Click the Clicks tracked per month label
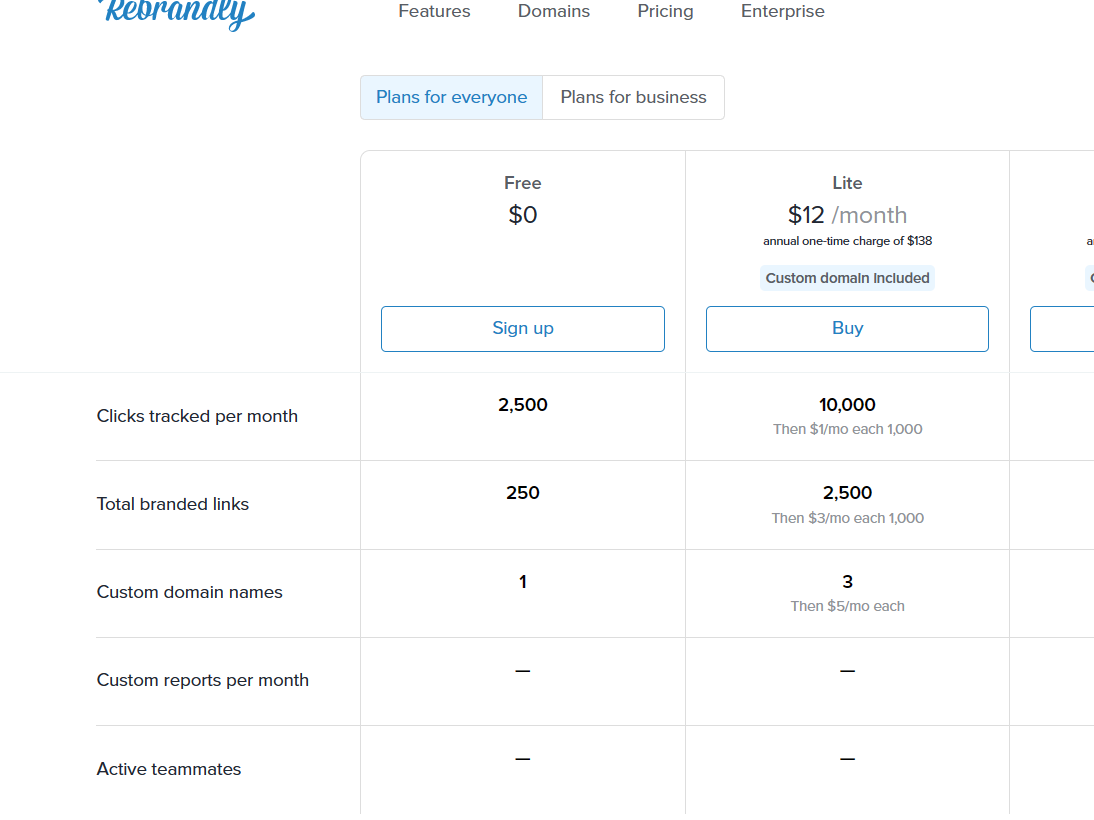Screen dimensions: 1094x820 197,416
